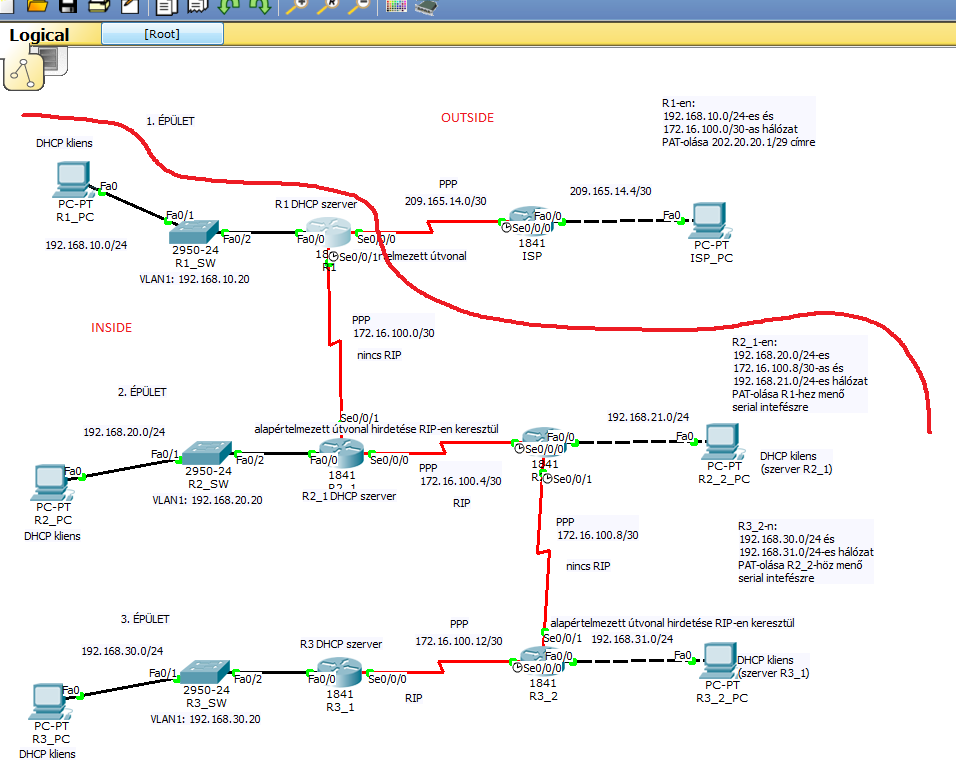
Task: Click the 172.16.100.4/30 label
Action: point(461,481)
